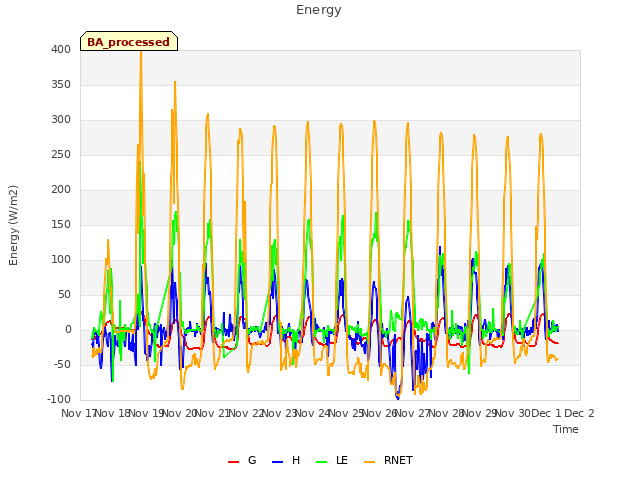Click the 300 y-axis tick label
Screen dimensions: 640x480
[61, 120]
